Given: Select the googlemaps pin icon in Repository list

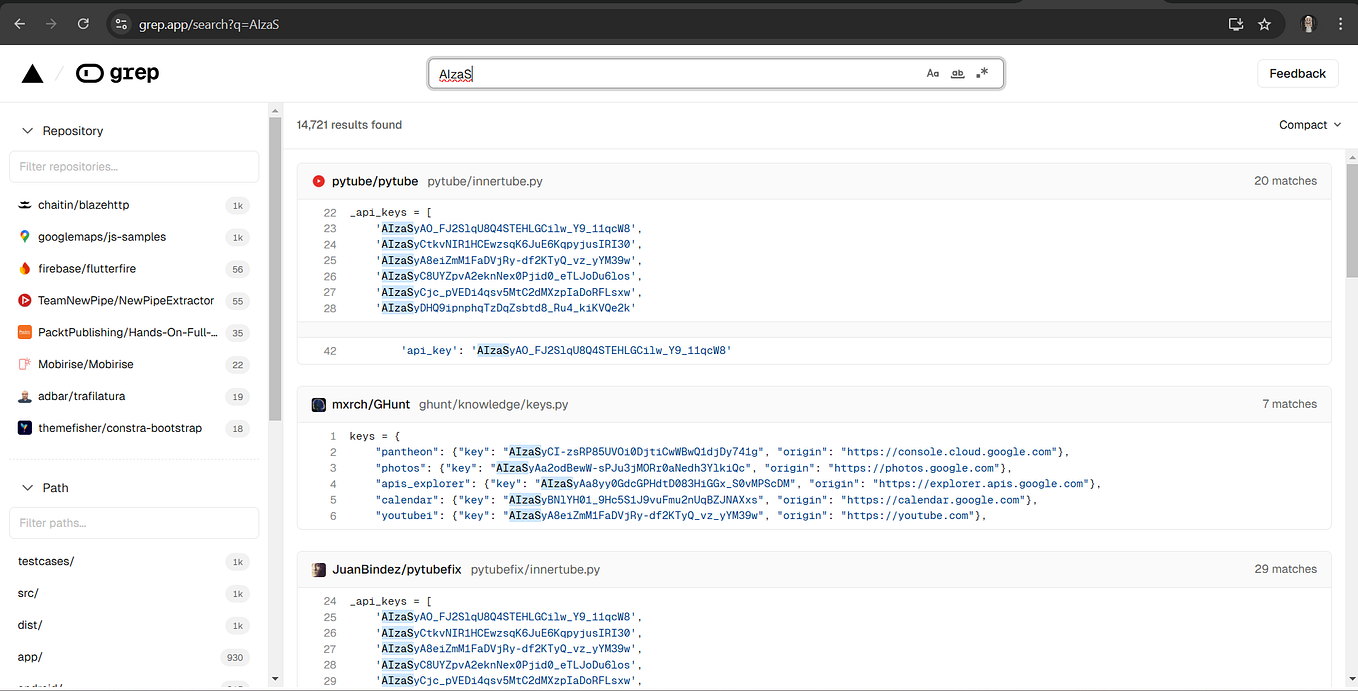Looking at the screenshot, I should click(25, 236).
